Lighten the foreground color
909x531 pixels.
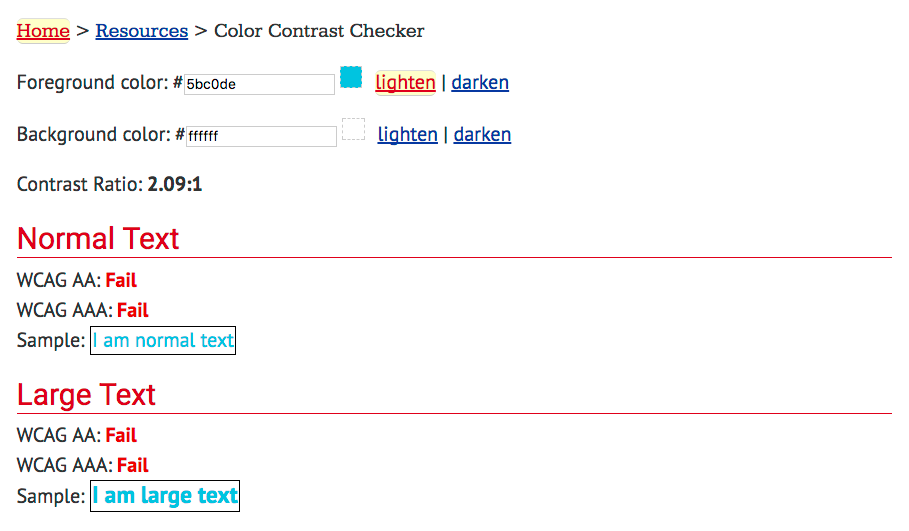405,82
